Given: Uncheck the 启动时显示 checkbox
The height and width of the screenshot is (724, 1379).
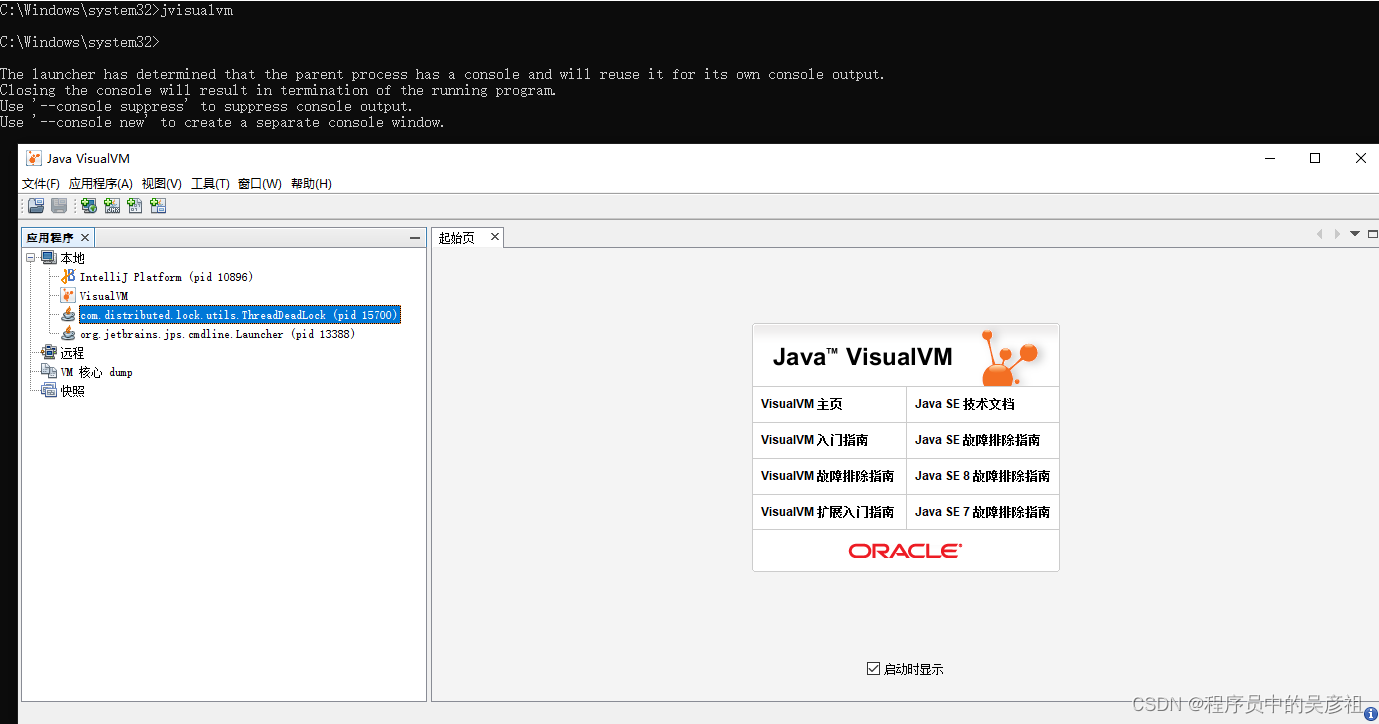Looking at the screenshot, I should click(x=873, y=668).
